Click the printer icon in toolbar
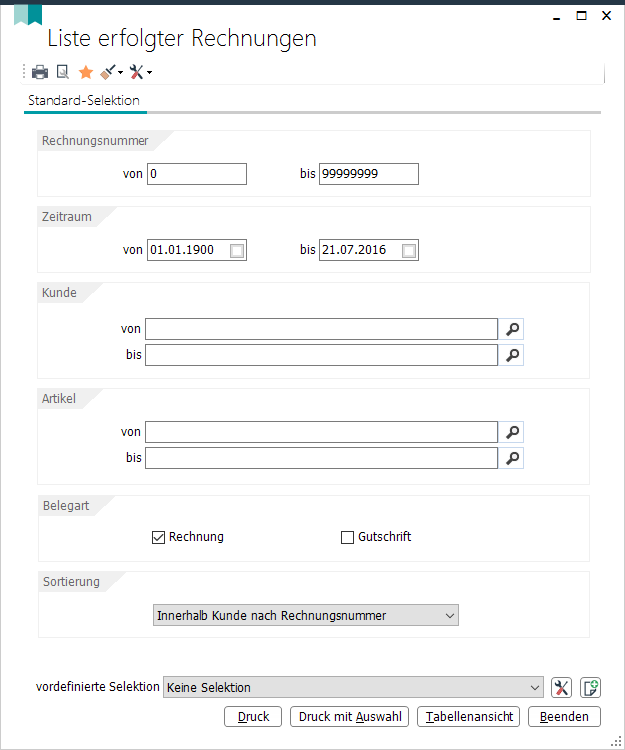Screen dimensions: 625x750 click(40, 72)
